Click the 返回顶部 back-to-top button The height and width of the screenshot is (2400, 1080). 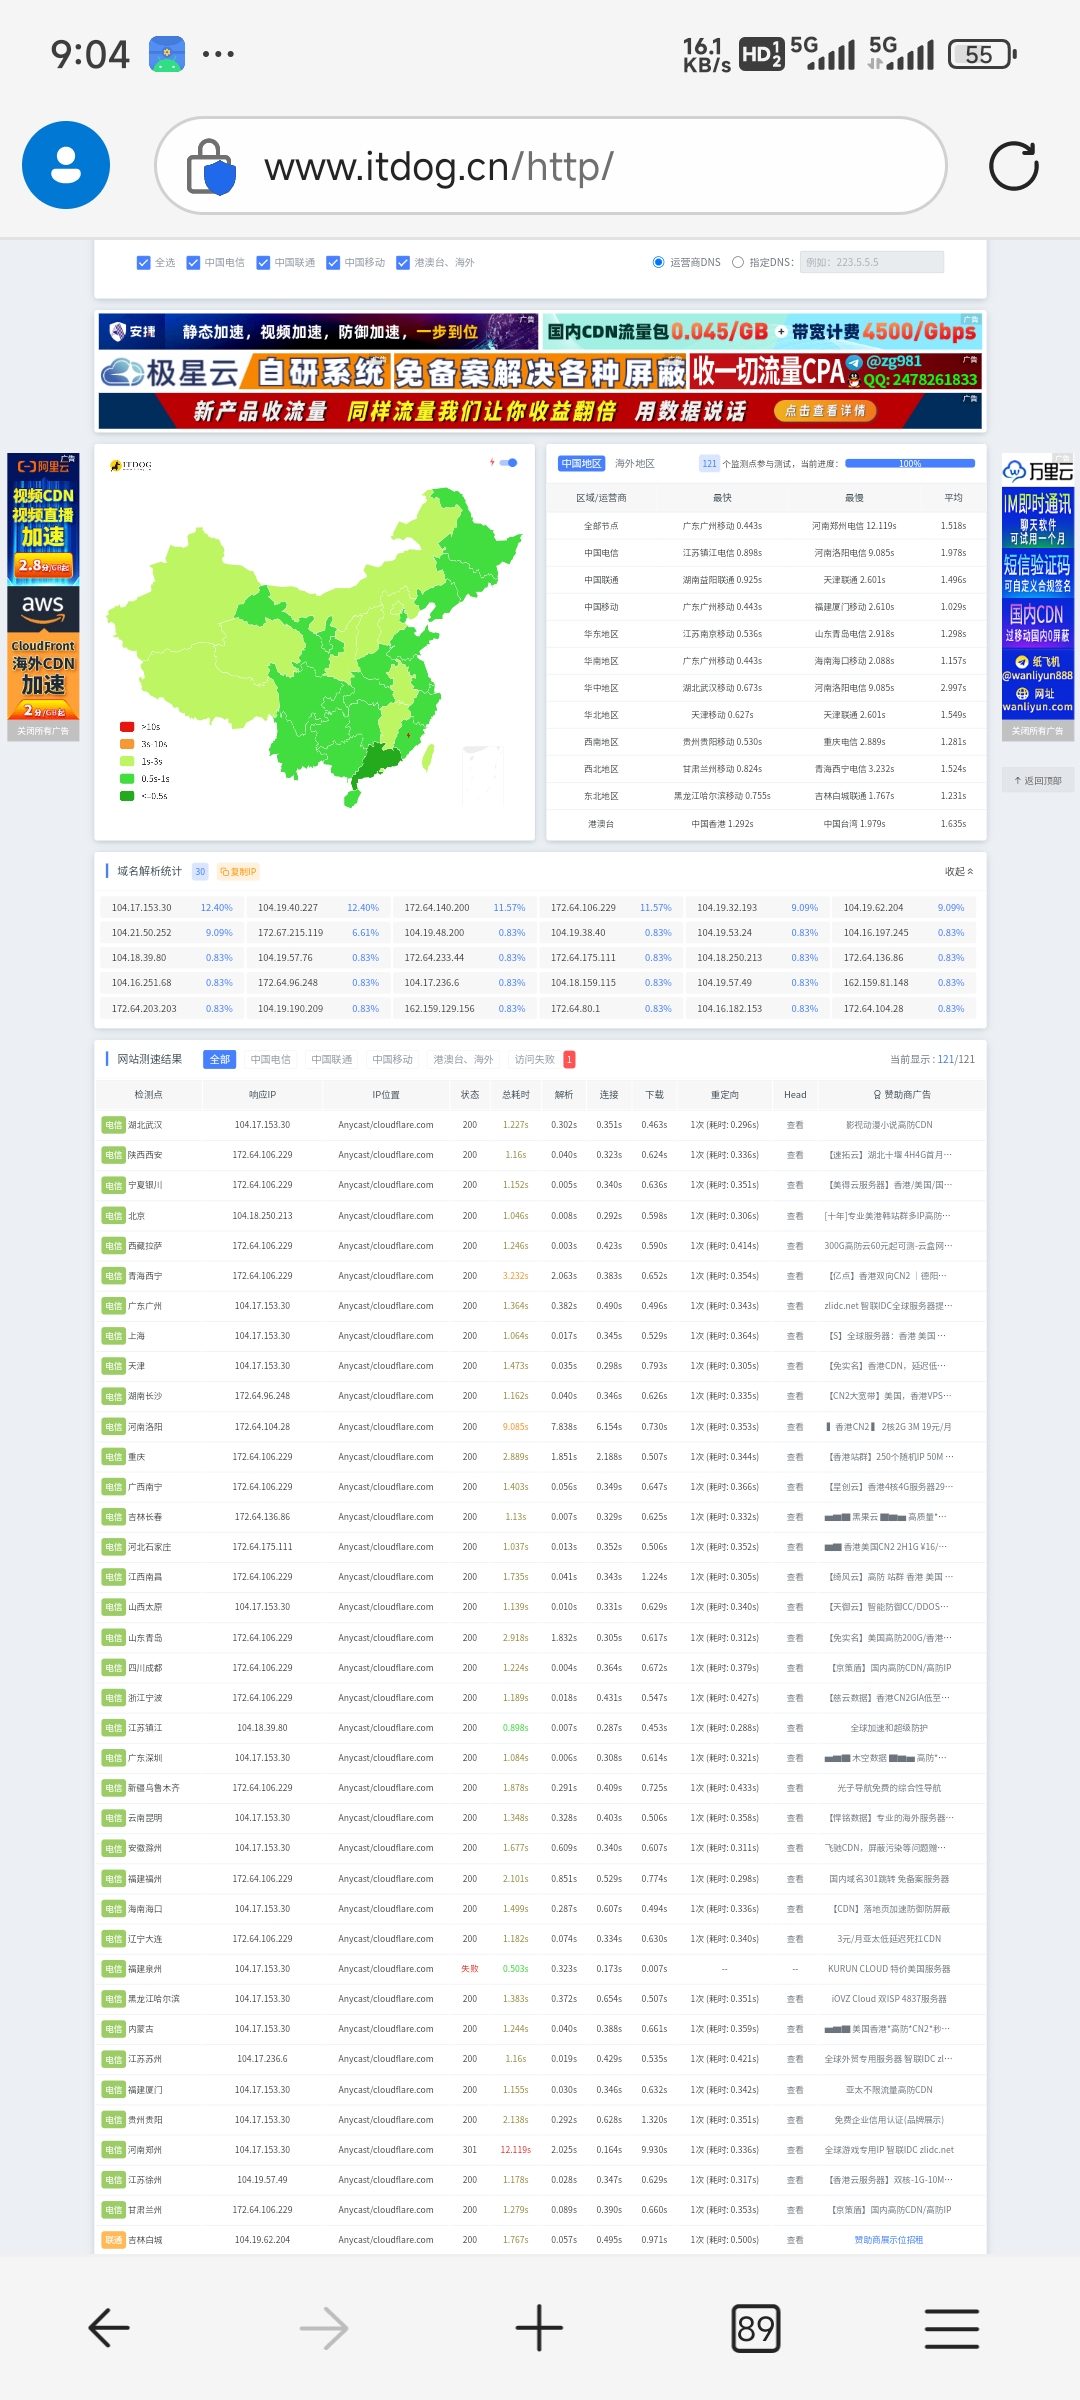[1038, 780]
